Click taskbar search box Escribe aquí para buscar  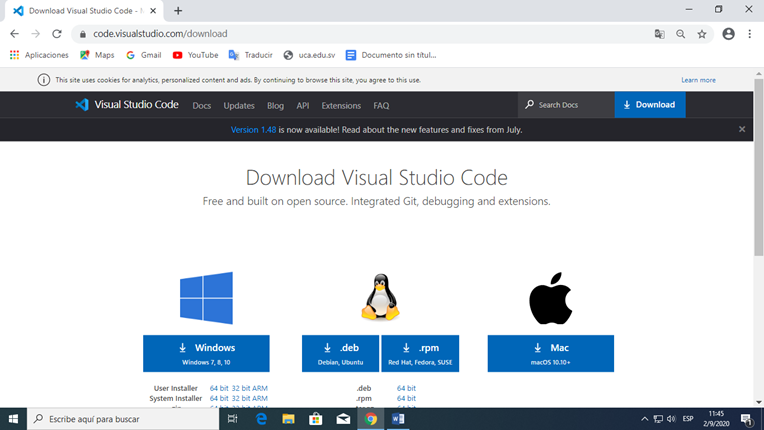[x=123, y=419]
